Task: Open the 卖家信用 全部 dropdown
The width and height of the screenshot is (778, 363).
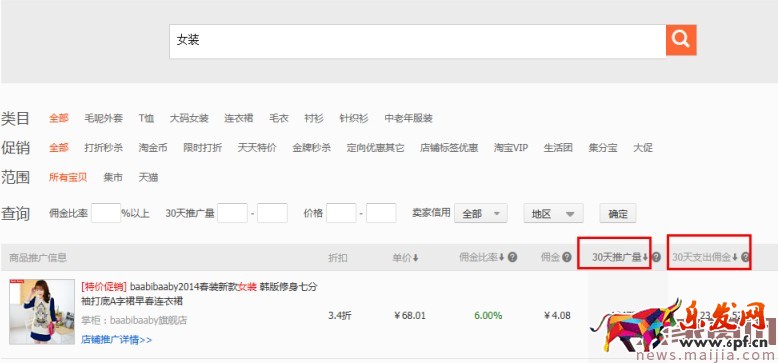Action: 480,213
